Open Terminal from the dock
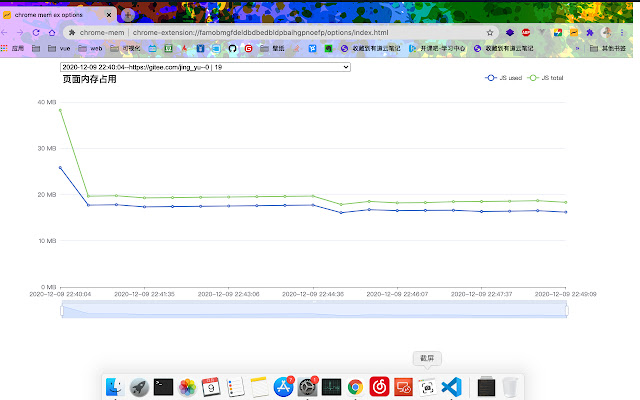Screen dimensions: 640x400 pos(163,387)
